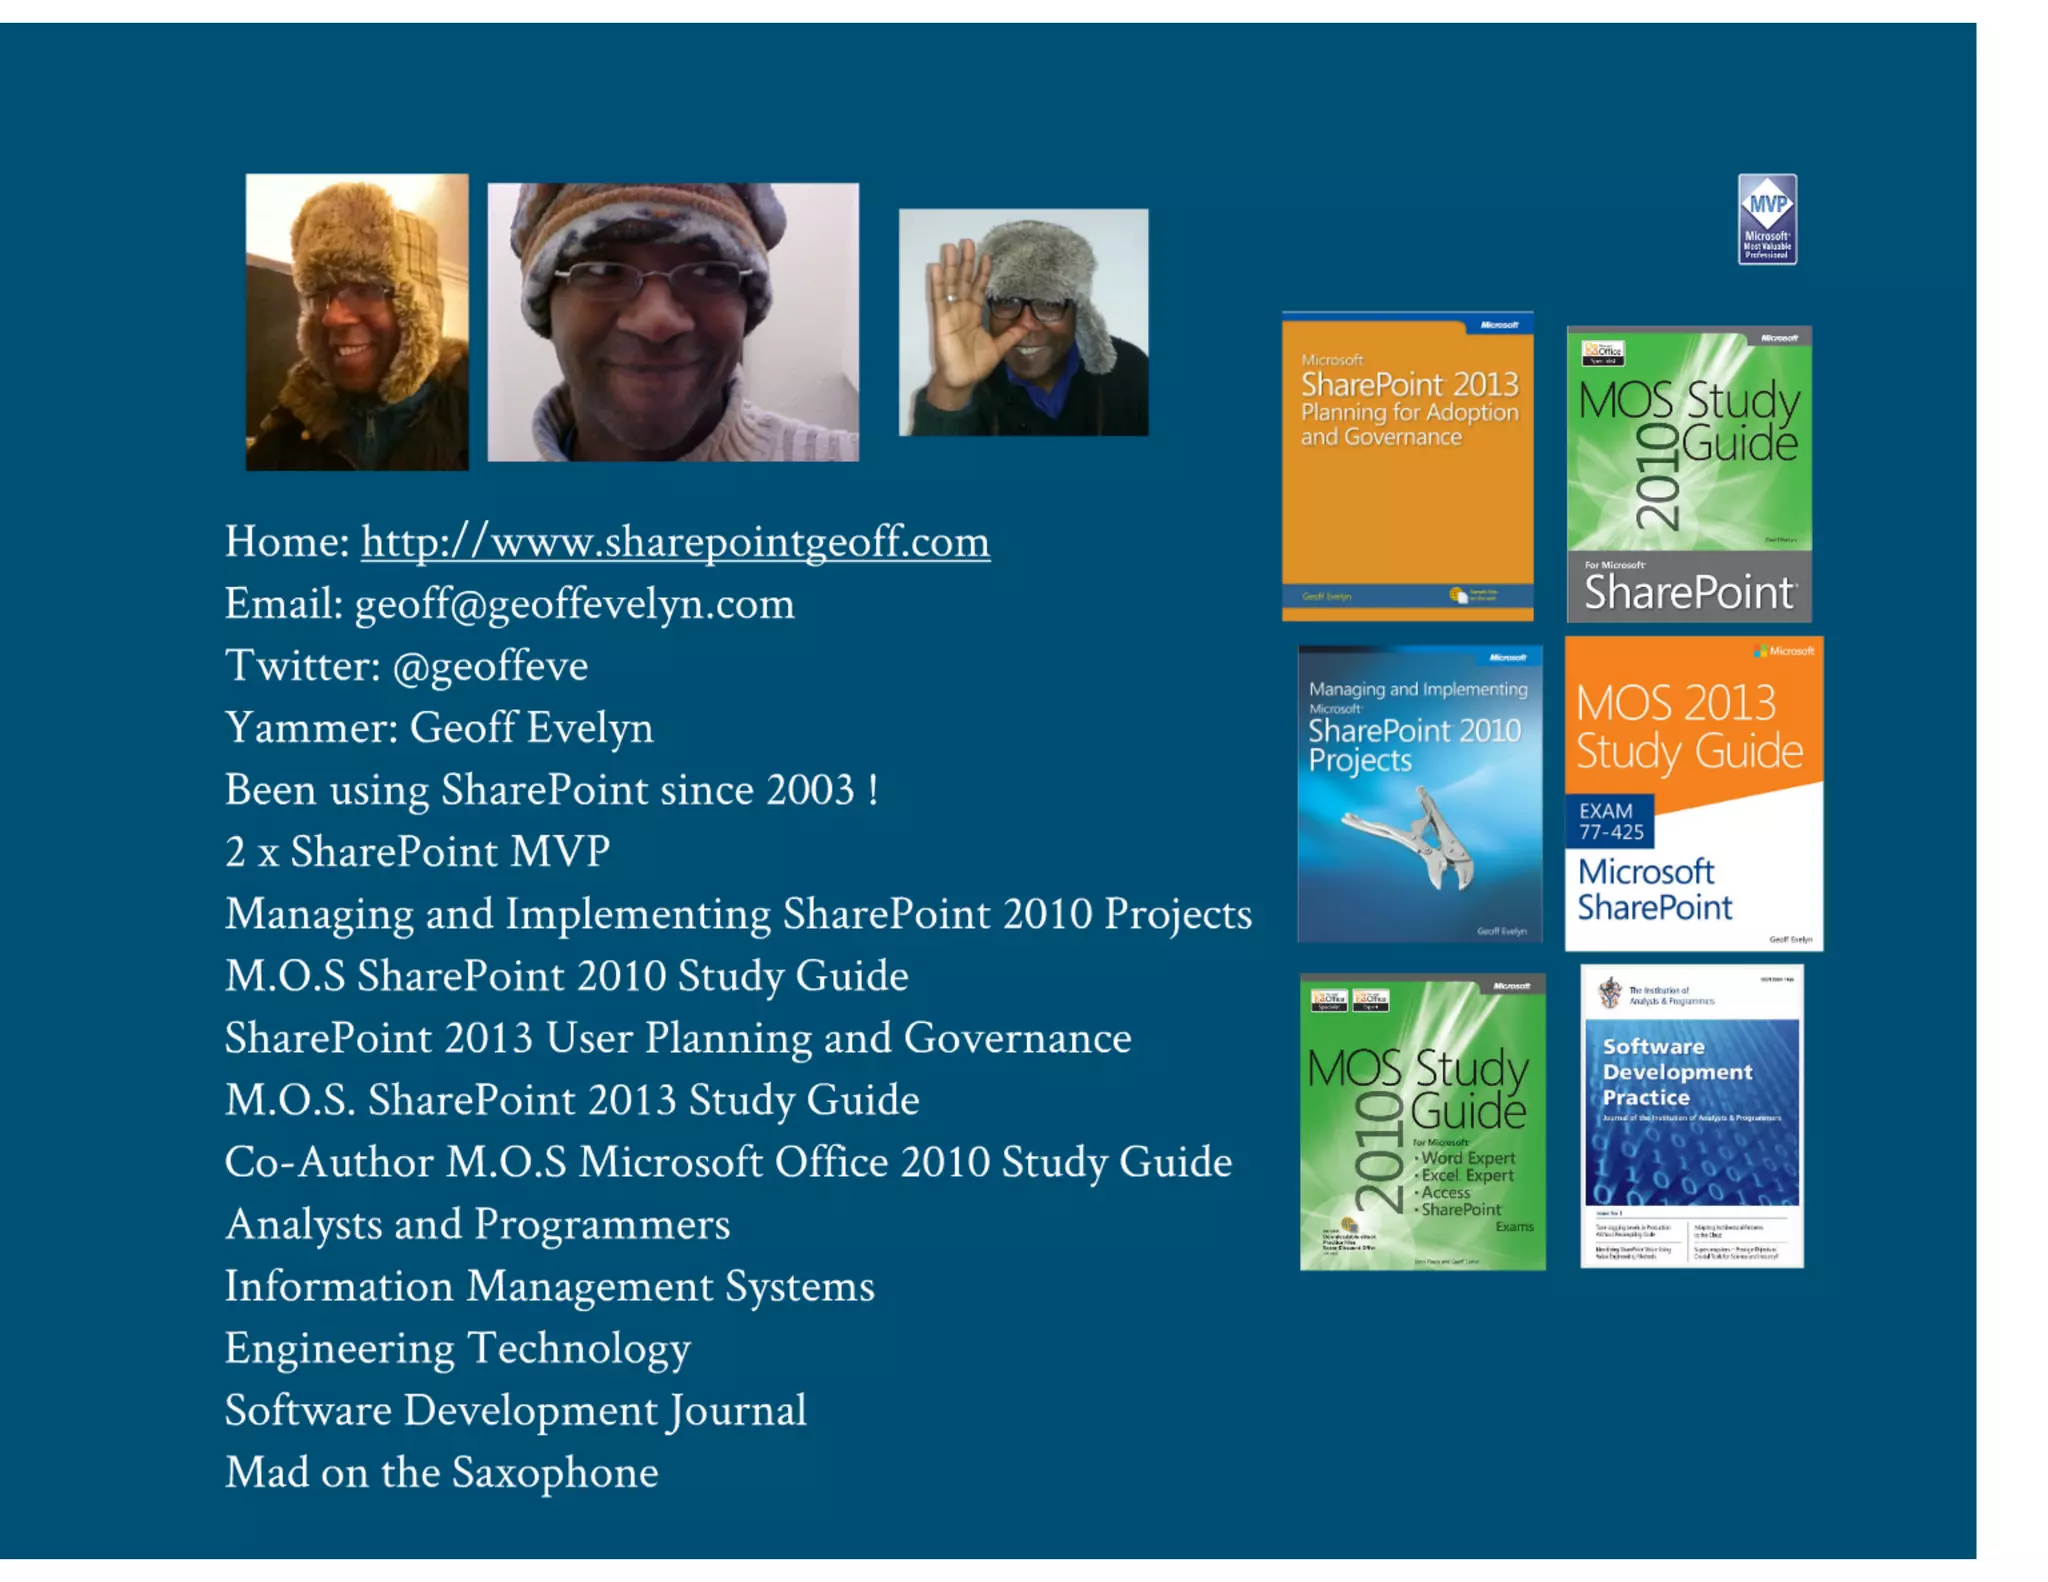Click the 'Engineering Technology' line
Screen dimensions: 2048x1582
(x=458, y=1348)
